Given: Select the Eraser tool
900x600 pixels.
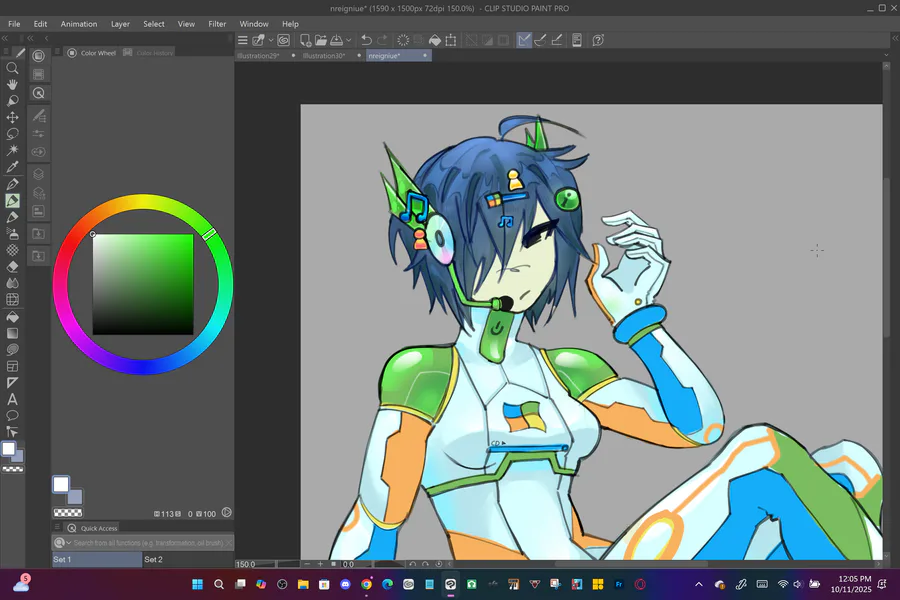Looking at the screenshot, I should 13,266.
